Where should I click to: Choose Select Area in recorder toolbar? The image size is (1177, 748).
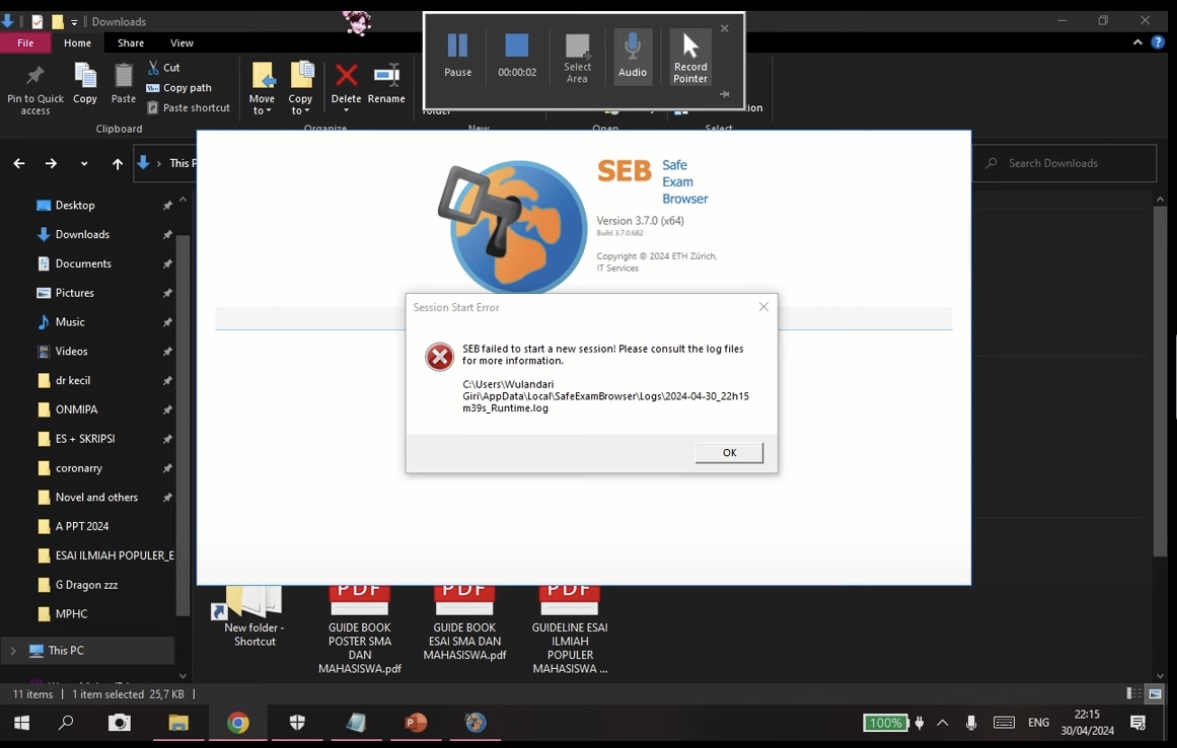click(x=576, y=57)
